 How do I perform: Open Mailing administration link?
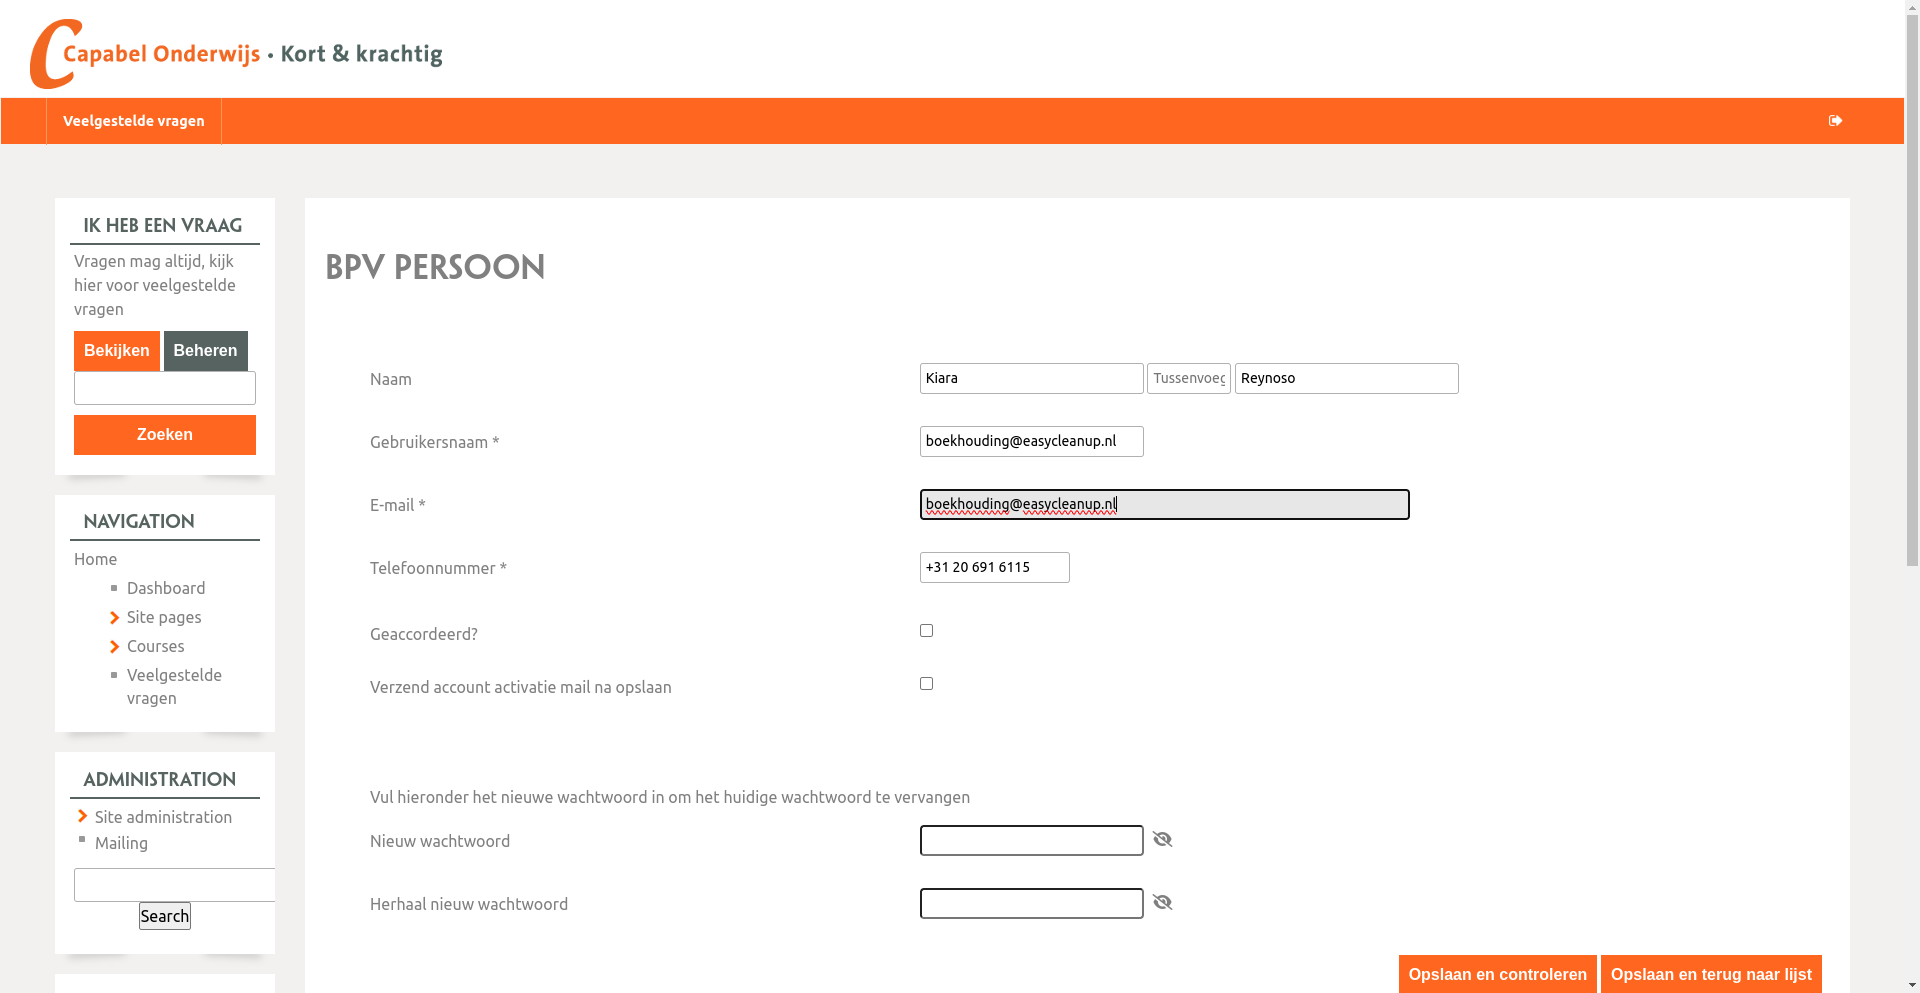tap(121, 843)
